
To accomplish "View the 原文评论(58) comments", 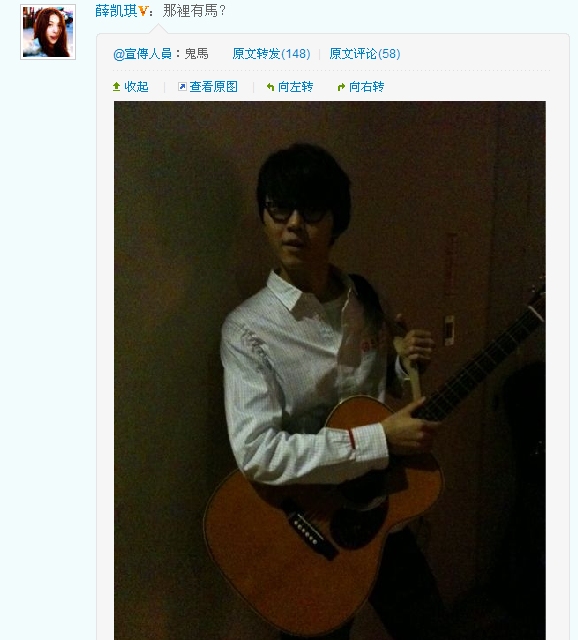I will tap(365, 54).
